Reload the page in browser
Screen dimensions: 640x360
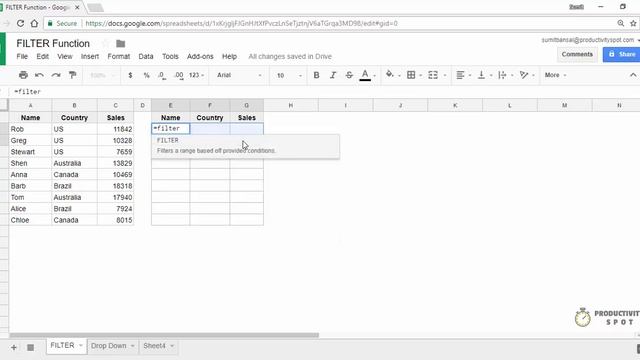coord(20,24)
